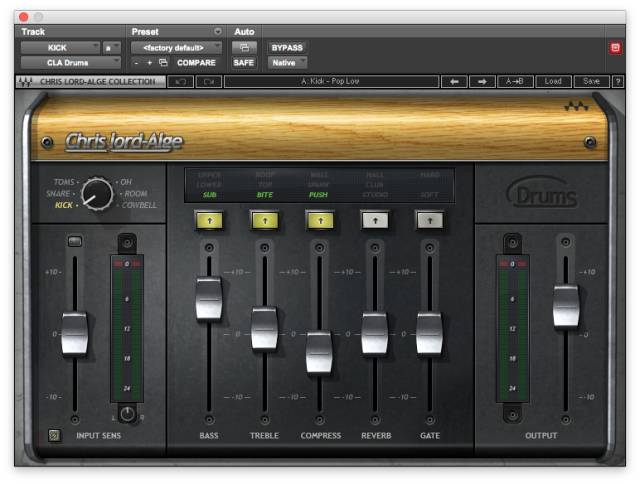Toggle the small button above Input Sens fader

tap(75, 241)
